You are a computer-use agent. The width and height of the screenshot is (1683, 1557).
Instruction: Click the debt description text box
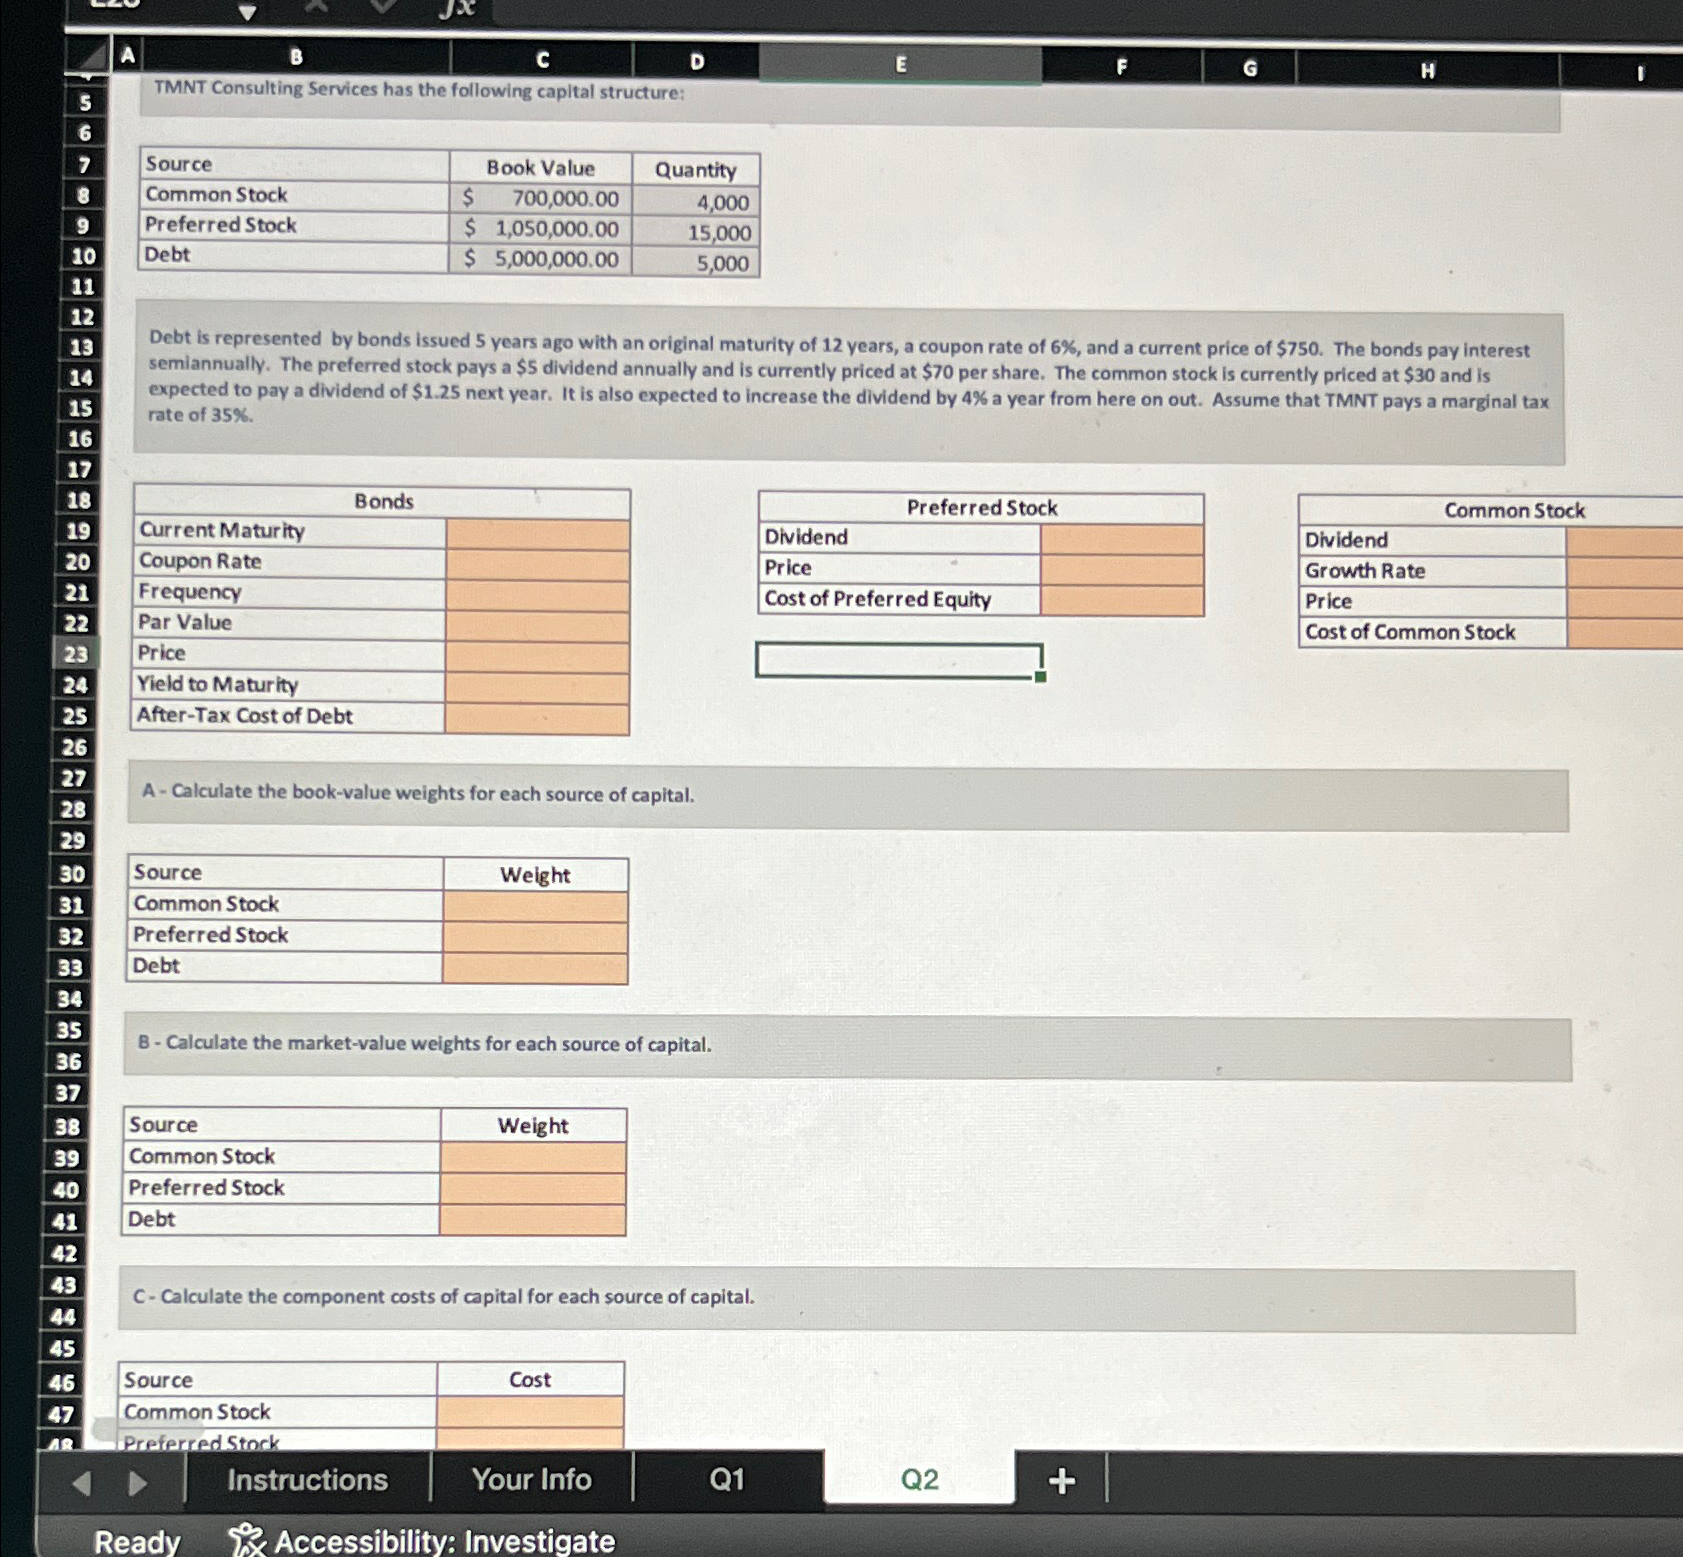pyautogui.click(x=849, y=384)
